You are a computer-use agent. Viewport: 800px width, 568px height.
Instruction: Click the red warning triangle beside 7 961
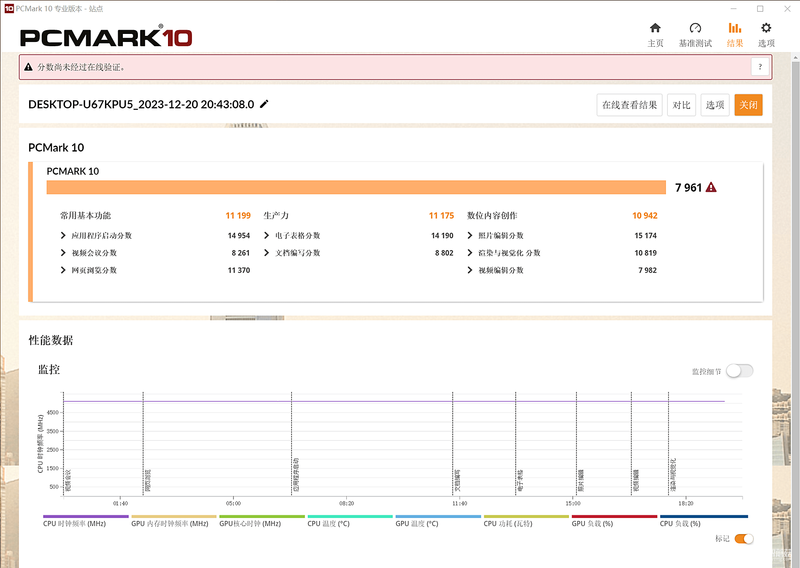tap(711, 187)
